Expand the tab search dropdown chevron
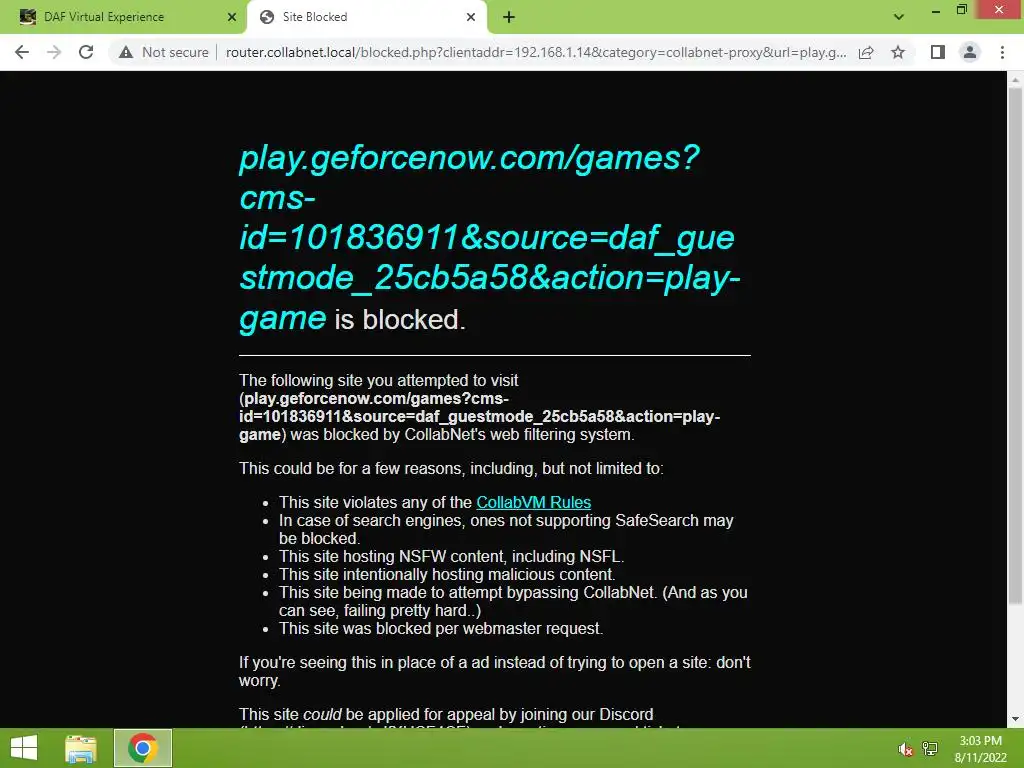Image resolution: width=1024 pixels, height=768 pixels. [x=899, y=17]
